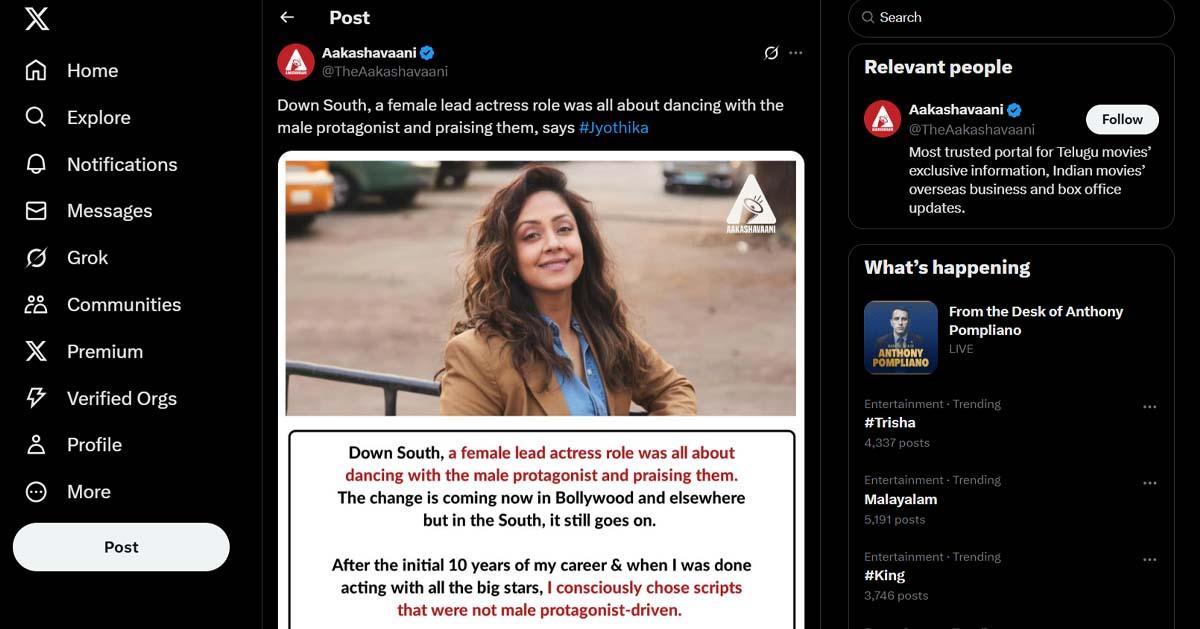Click the X logo icon
Screen dimensions: 1200x629
click(36, 18)
